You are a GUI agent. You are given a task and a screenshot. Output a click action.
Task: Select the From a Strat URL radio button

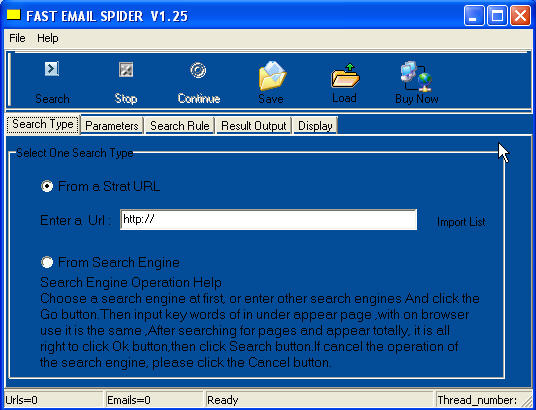coord(47,186)
